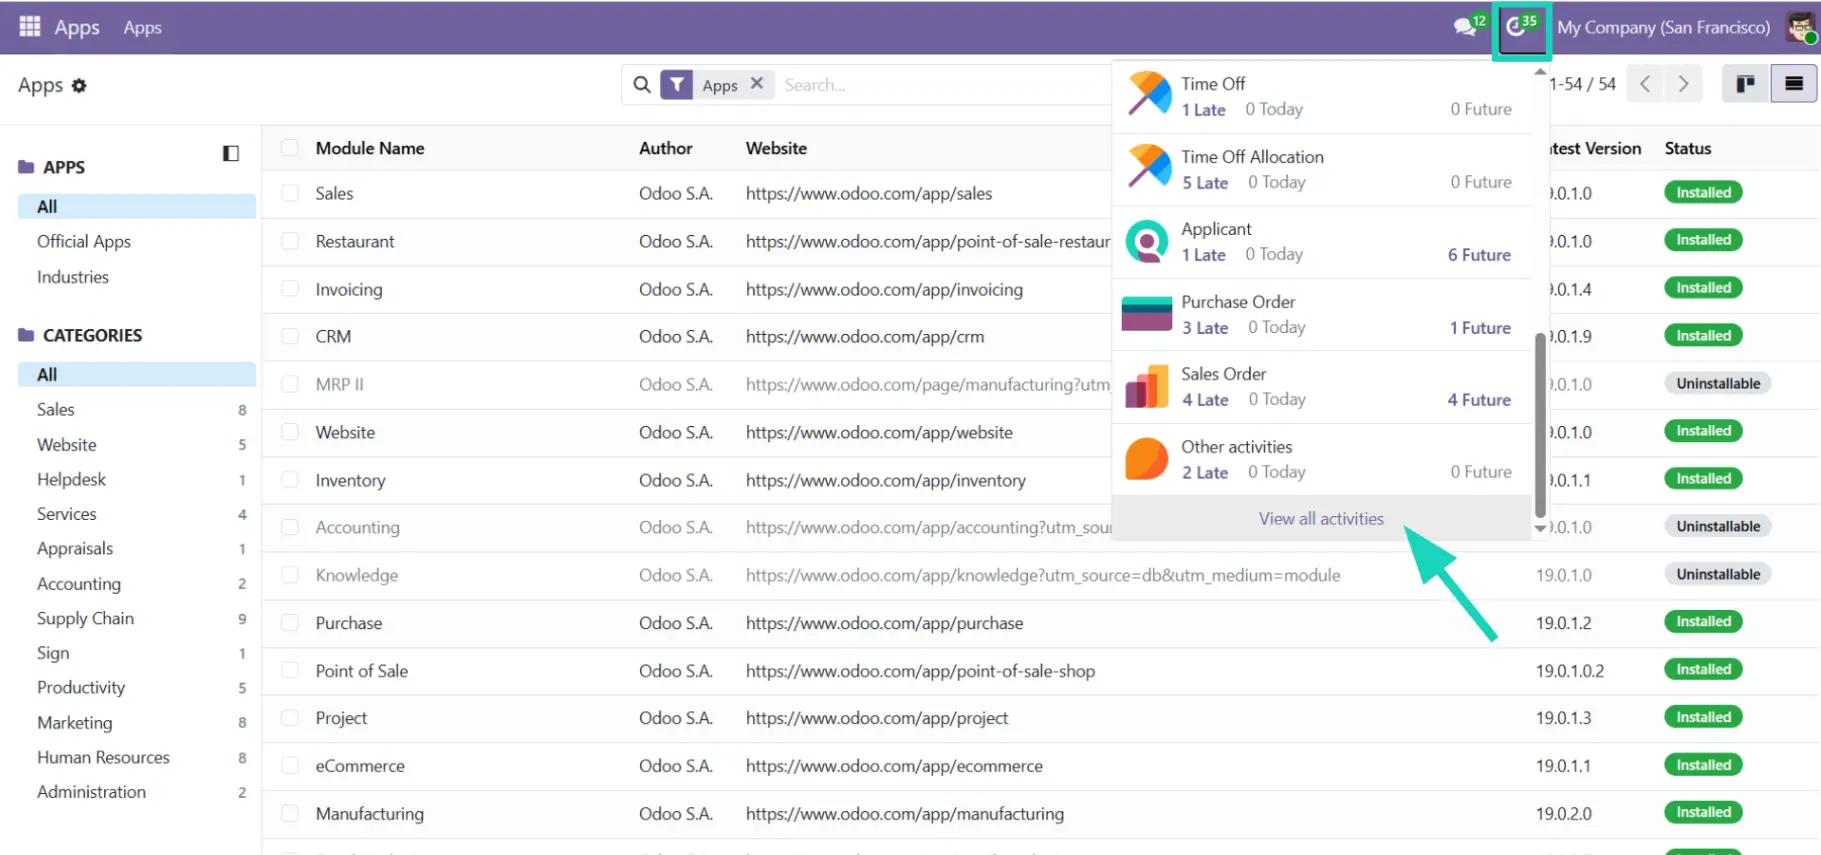Click the Apps settings gear icon

point(79,86)
